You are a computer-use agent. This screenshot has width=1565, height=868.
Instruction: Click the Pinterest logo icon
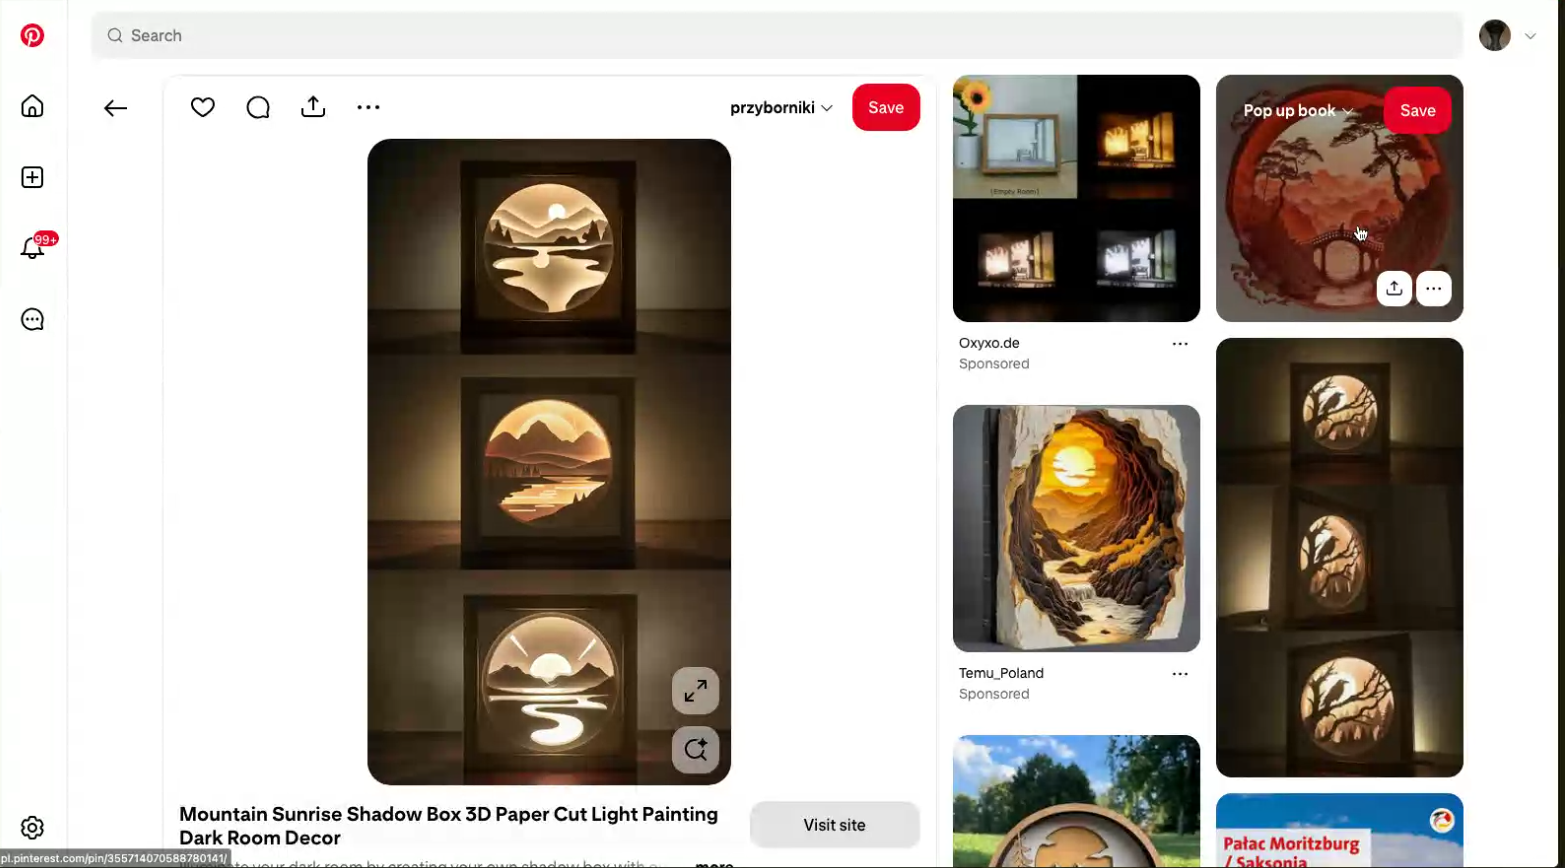click(x=32, y=36)
